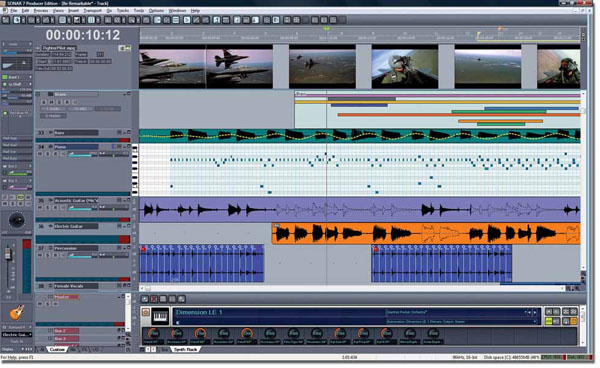Viewport: 600px width, 368px height.
Task: Open the File menu
Action: 13,11
